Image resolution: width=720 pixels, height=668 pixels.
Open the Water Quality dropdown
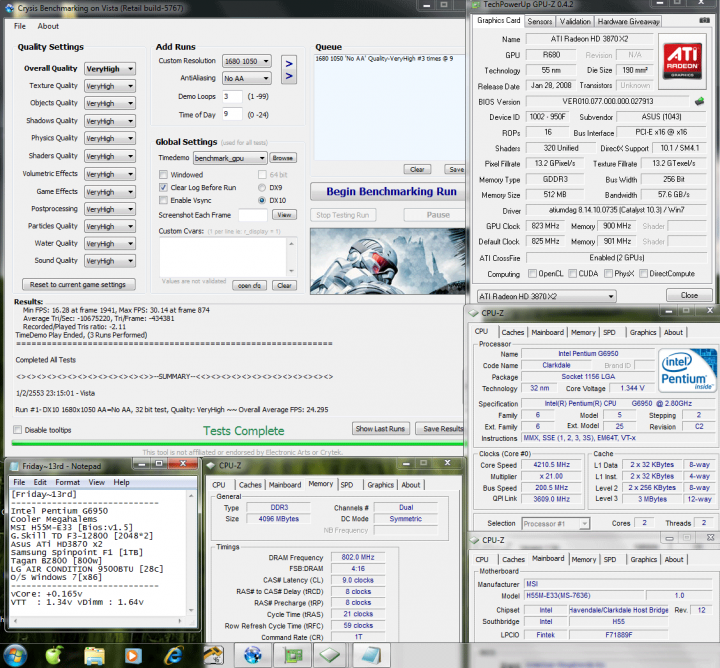point(110,244)
